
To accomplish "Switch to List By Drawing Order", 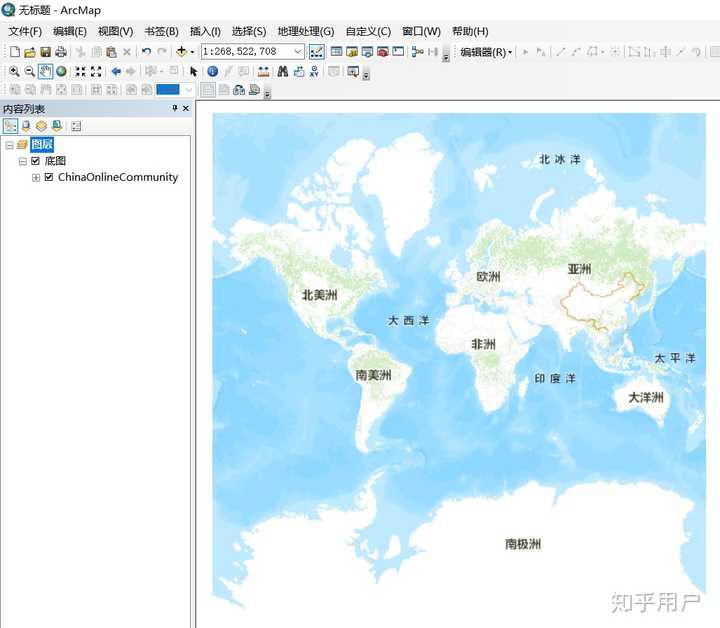I will click(x=11, y=126).
